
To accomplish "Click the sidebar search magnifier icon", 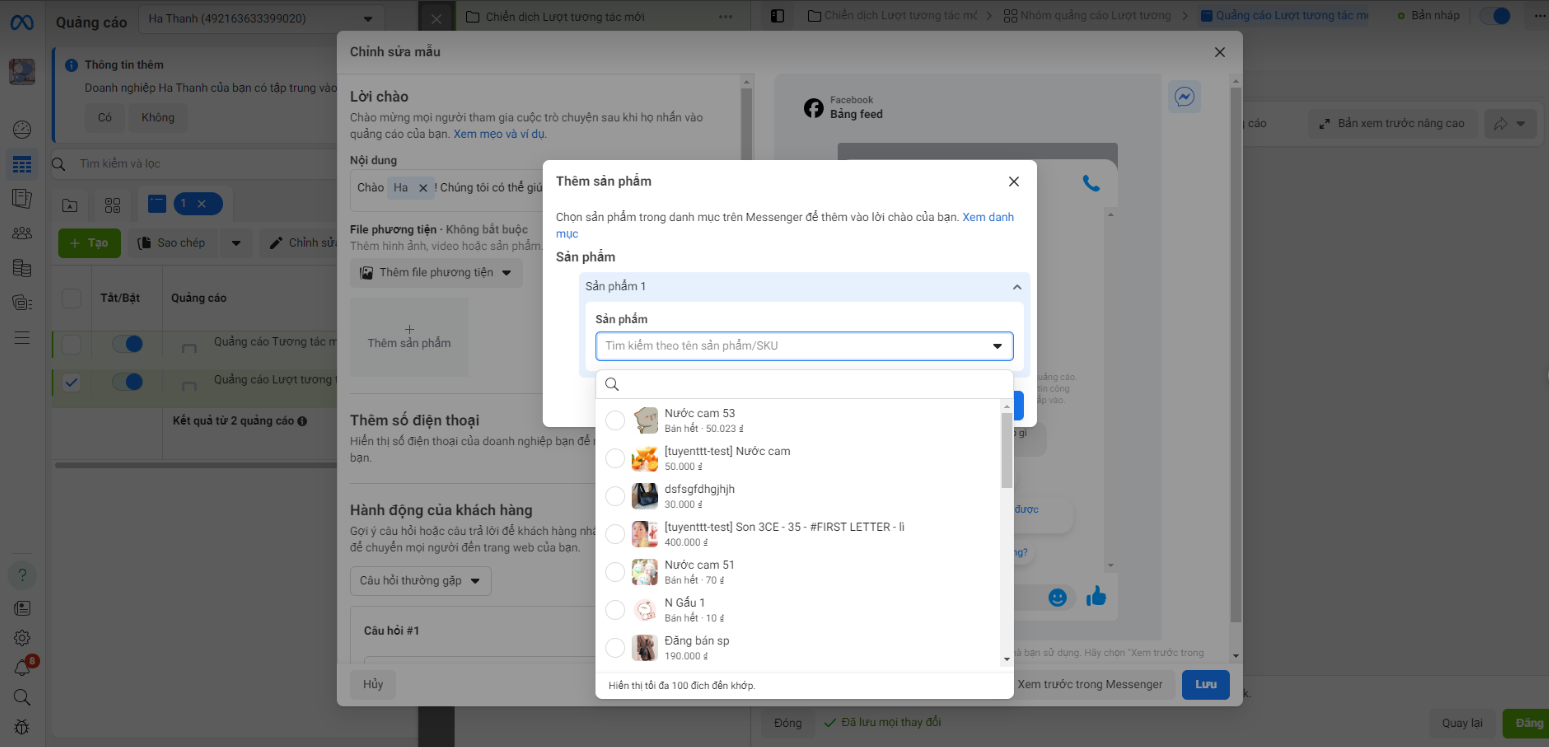I will coord(22,697).
